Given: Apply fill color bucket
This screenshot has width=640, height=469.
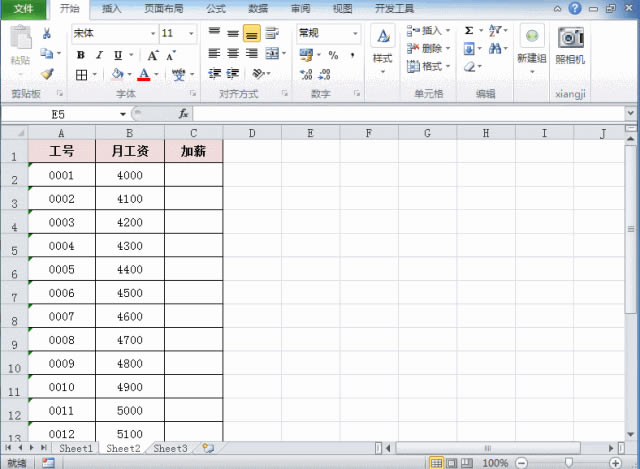Looking at the screenshot, I should click(118, 74).
